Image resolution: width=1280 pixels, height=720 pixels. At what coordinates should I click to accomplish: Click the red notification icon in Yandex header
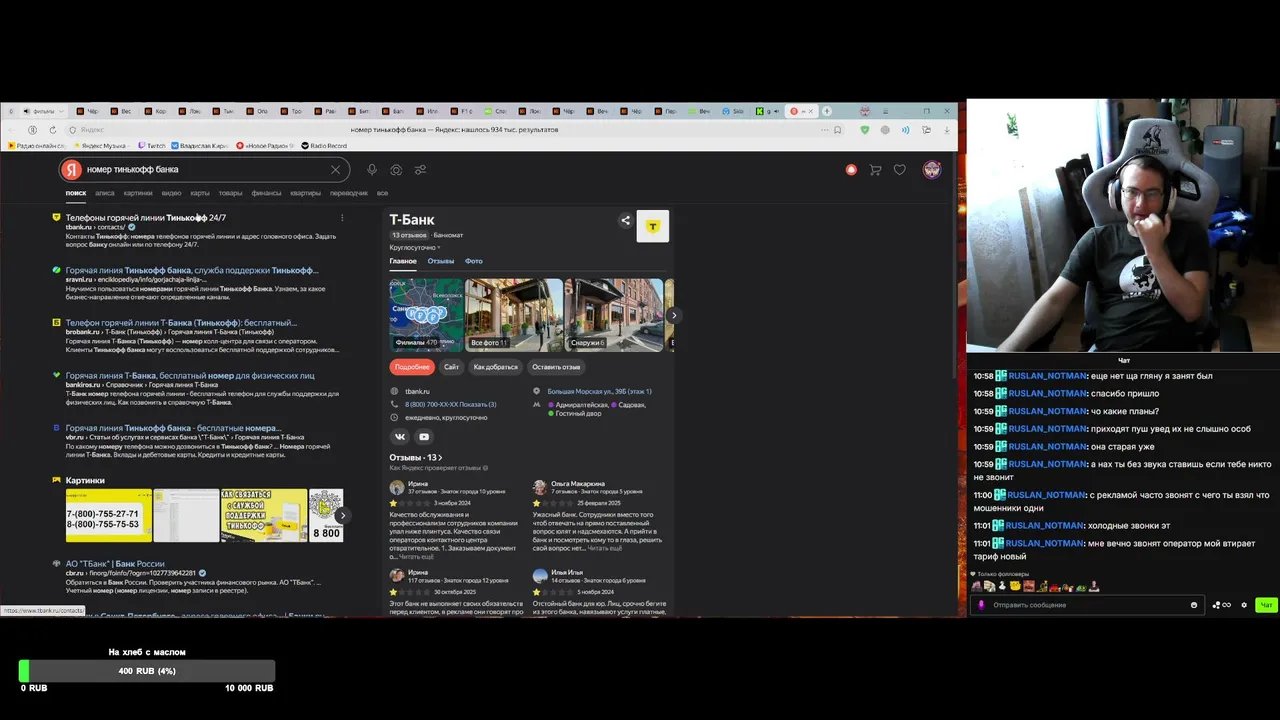coord(851,170)
